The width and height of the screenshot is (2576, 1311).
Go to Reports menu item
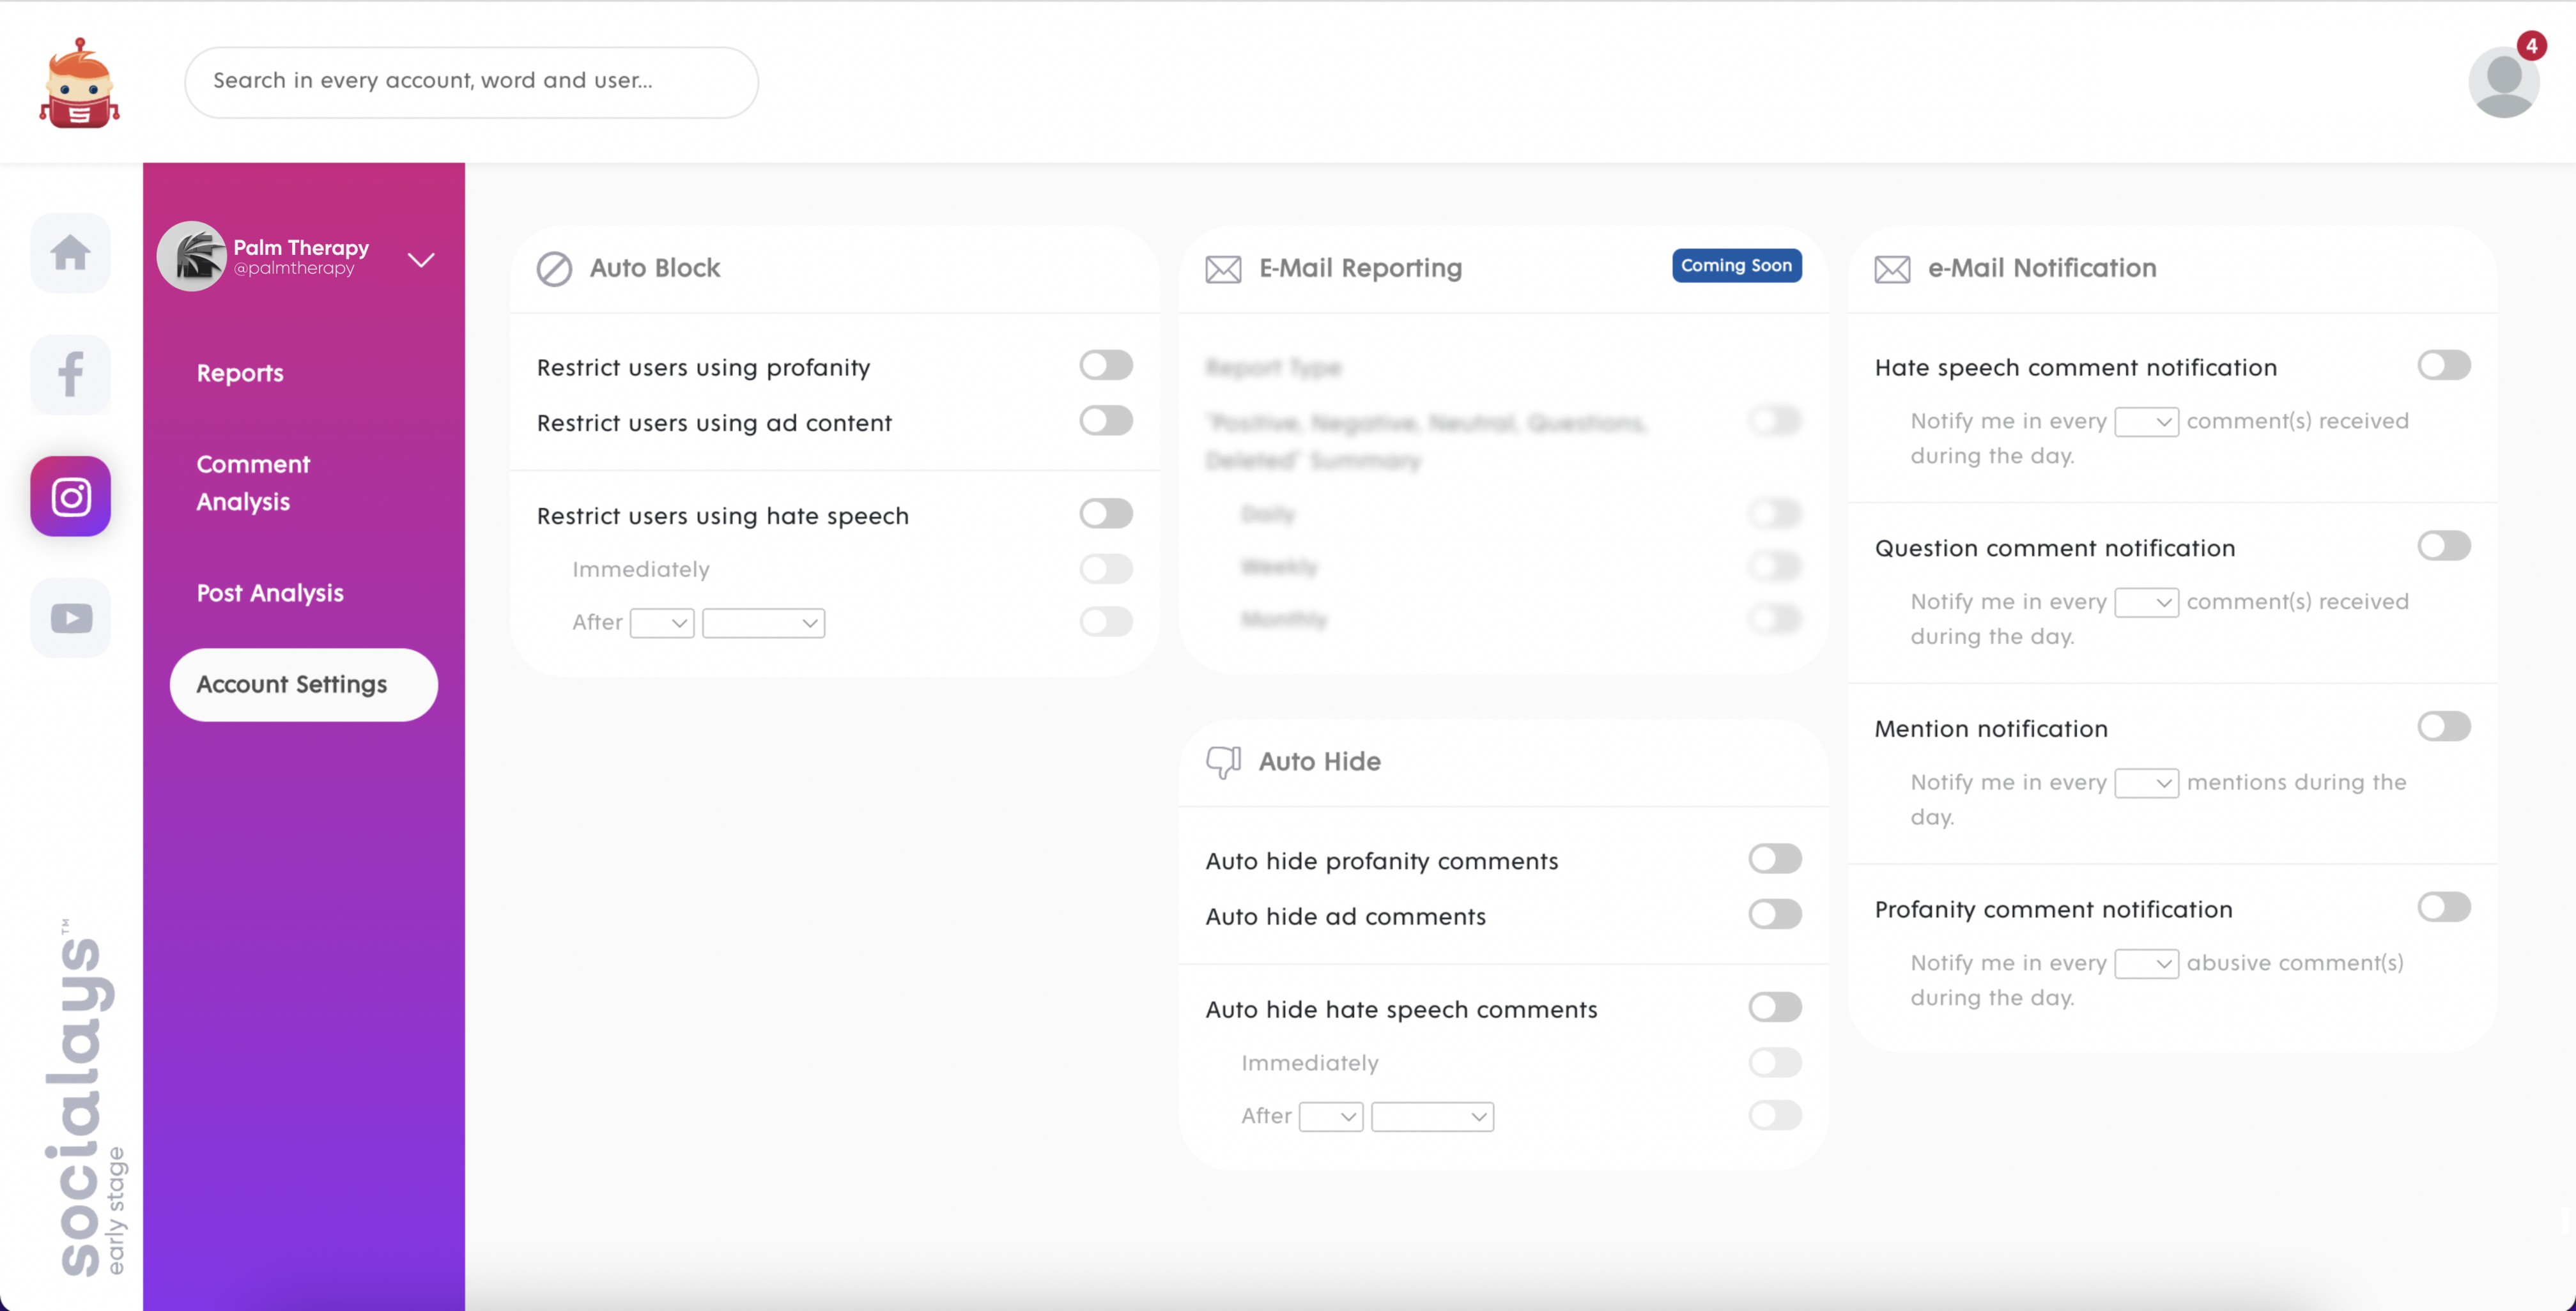point(240,373)
